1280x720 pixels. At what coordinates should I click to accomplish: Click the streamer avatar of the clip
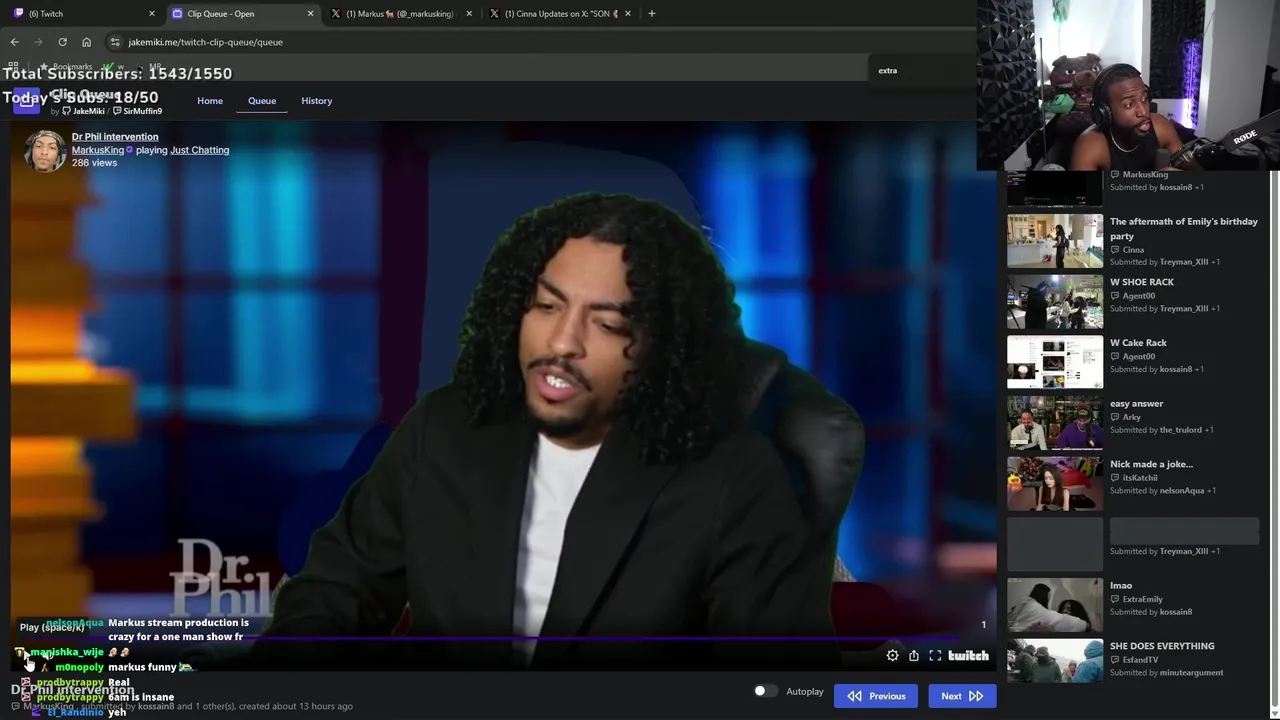[45, 151]
